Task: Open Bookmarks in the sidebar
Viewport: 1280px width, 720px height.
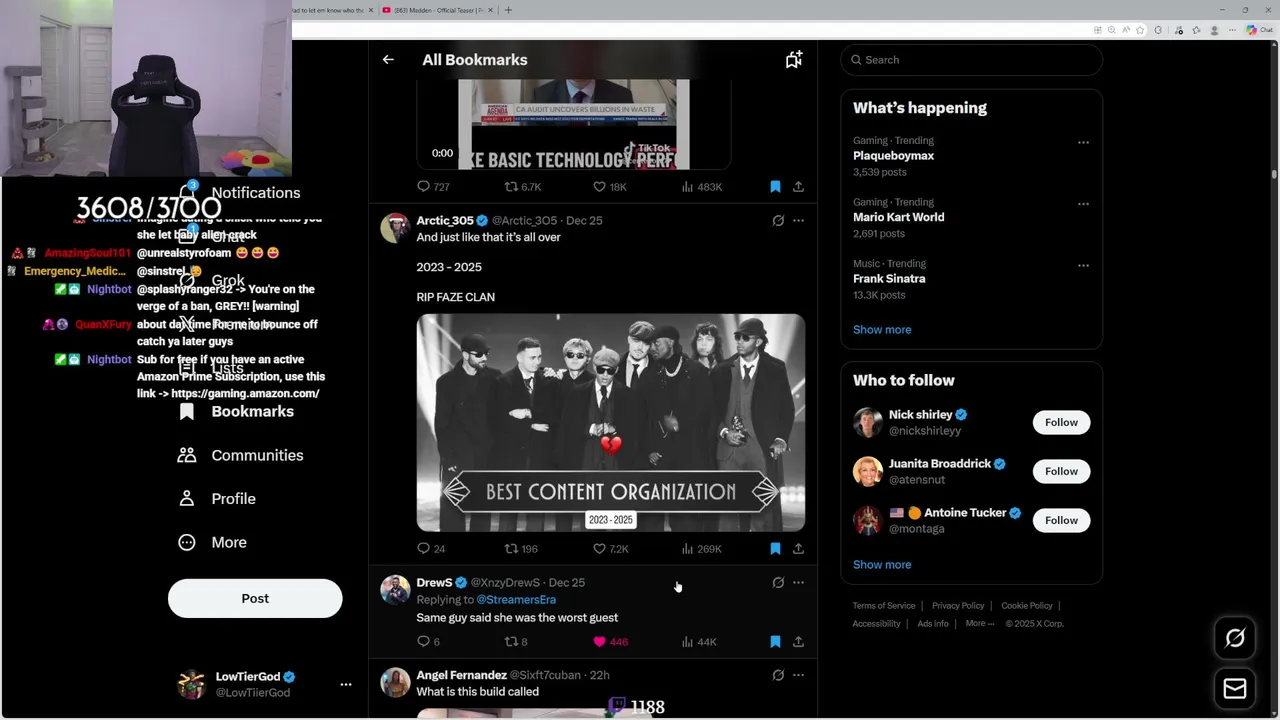Action: [x=237, y=412]
